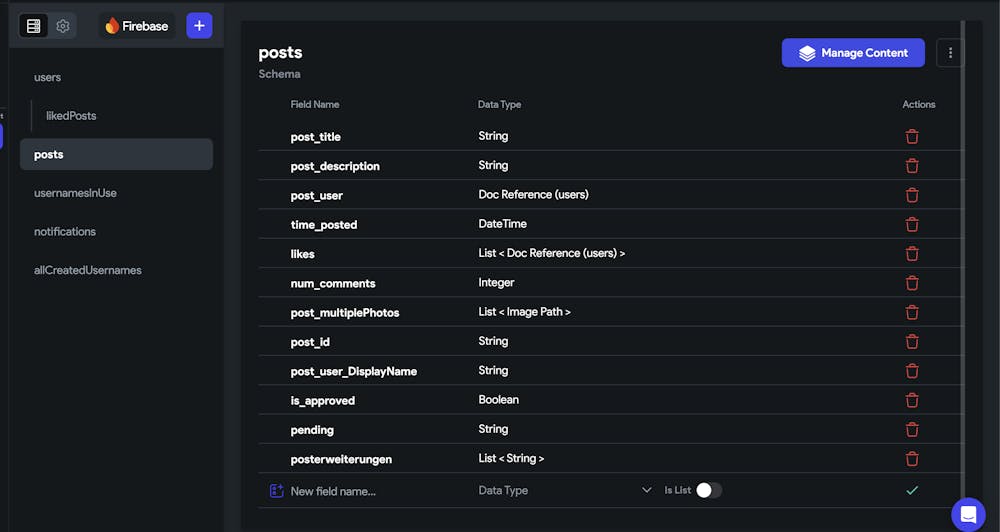
Task: Delete the post_user field
Action: tap(912, 195)
